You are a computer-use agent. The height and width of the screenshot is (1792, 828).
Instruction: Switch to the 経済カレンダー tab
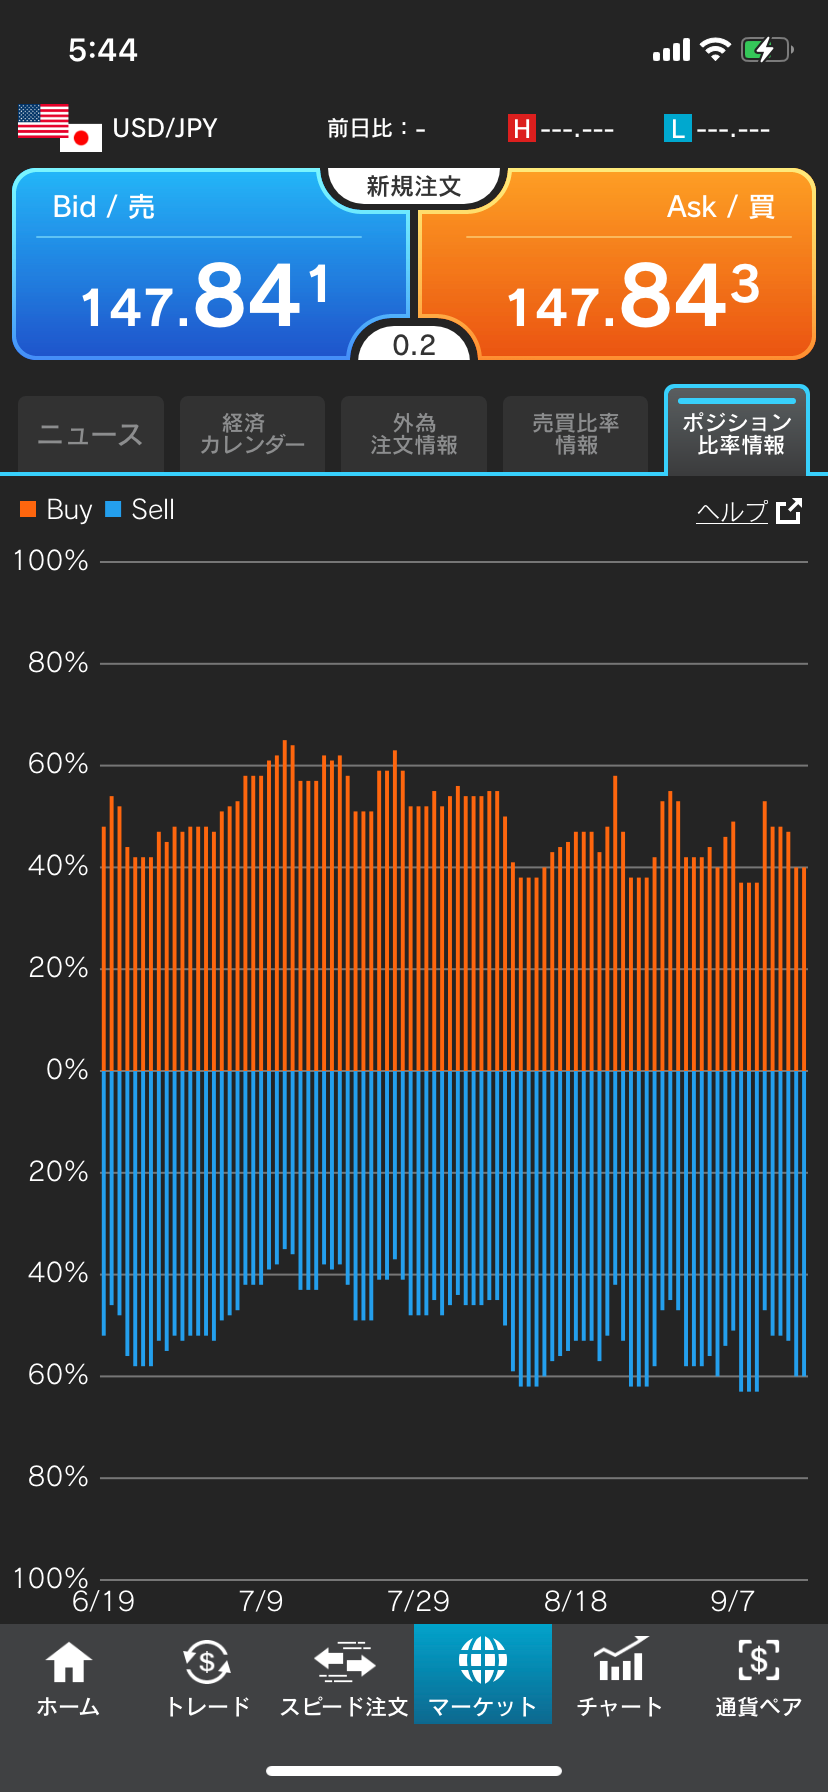(252, 435)
